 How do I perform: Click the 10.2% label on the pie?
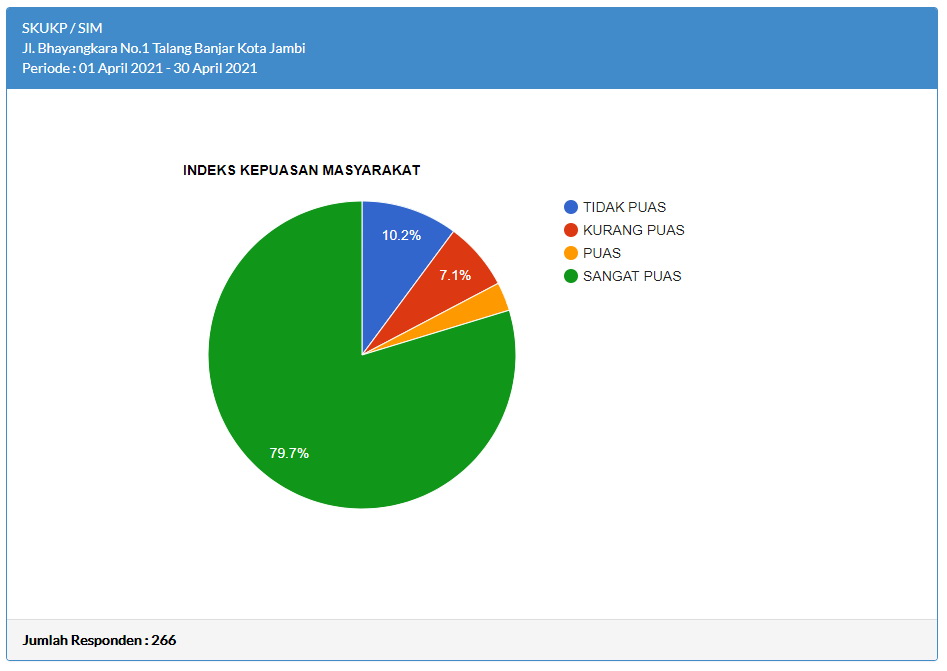pos(401,235)
